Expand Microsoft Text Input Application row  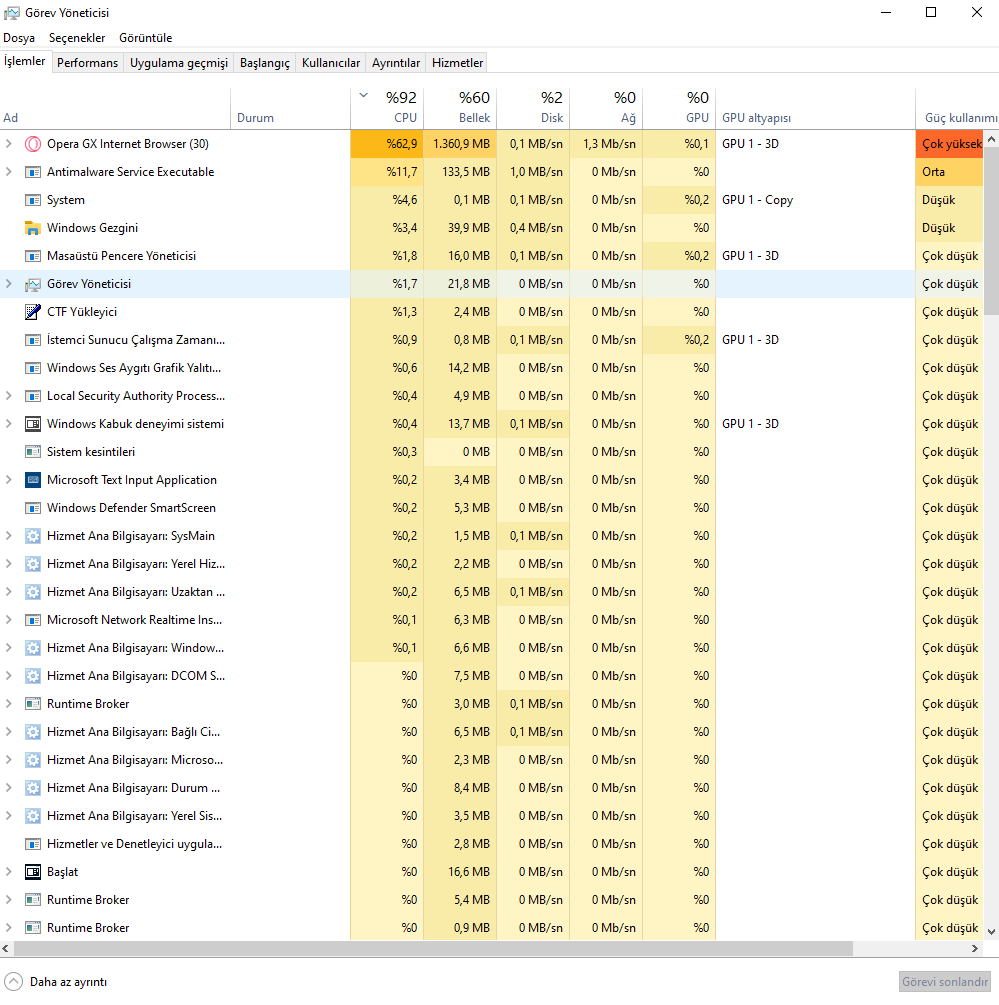tap(8, 480)
